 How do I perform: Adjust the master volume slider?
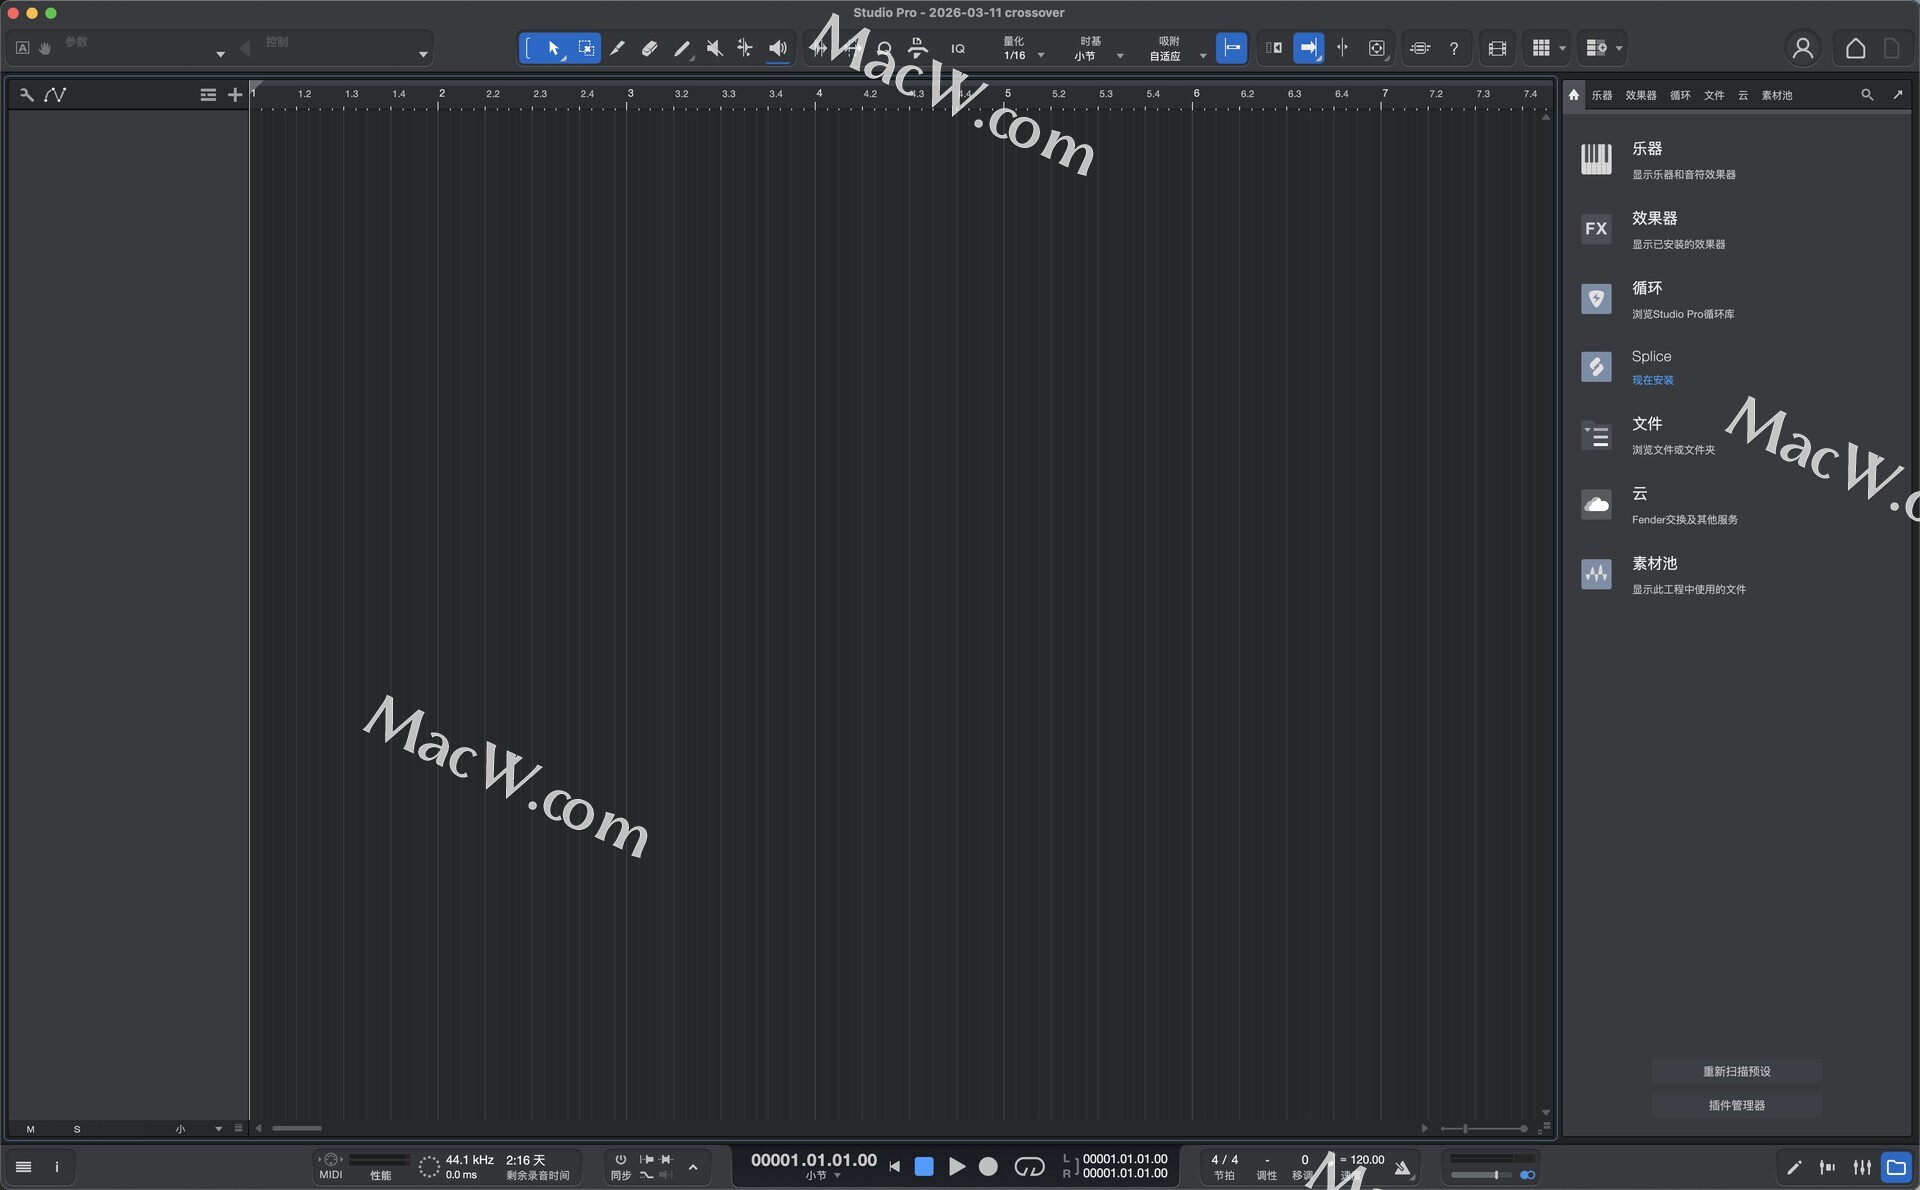pos(1495,1175)
